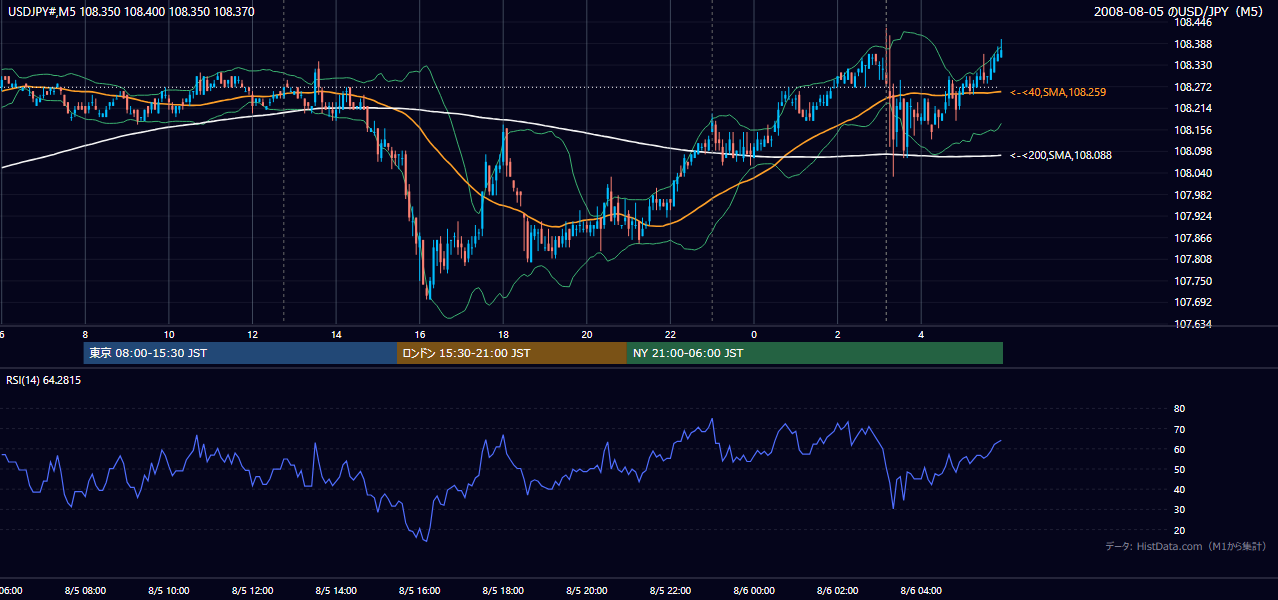Select the NY 21:00-06:00 JST session bar

[815, 353]
